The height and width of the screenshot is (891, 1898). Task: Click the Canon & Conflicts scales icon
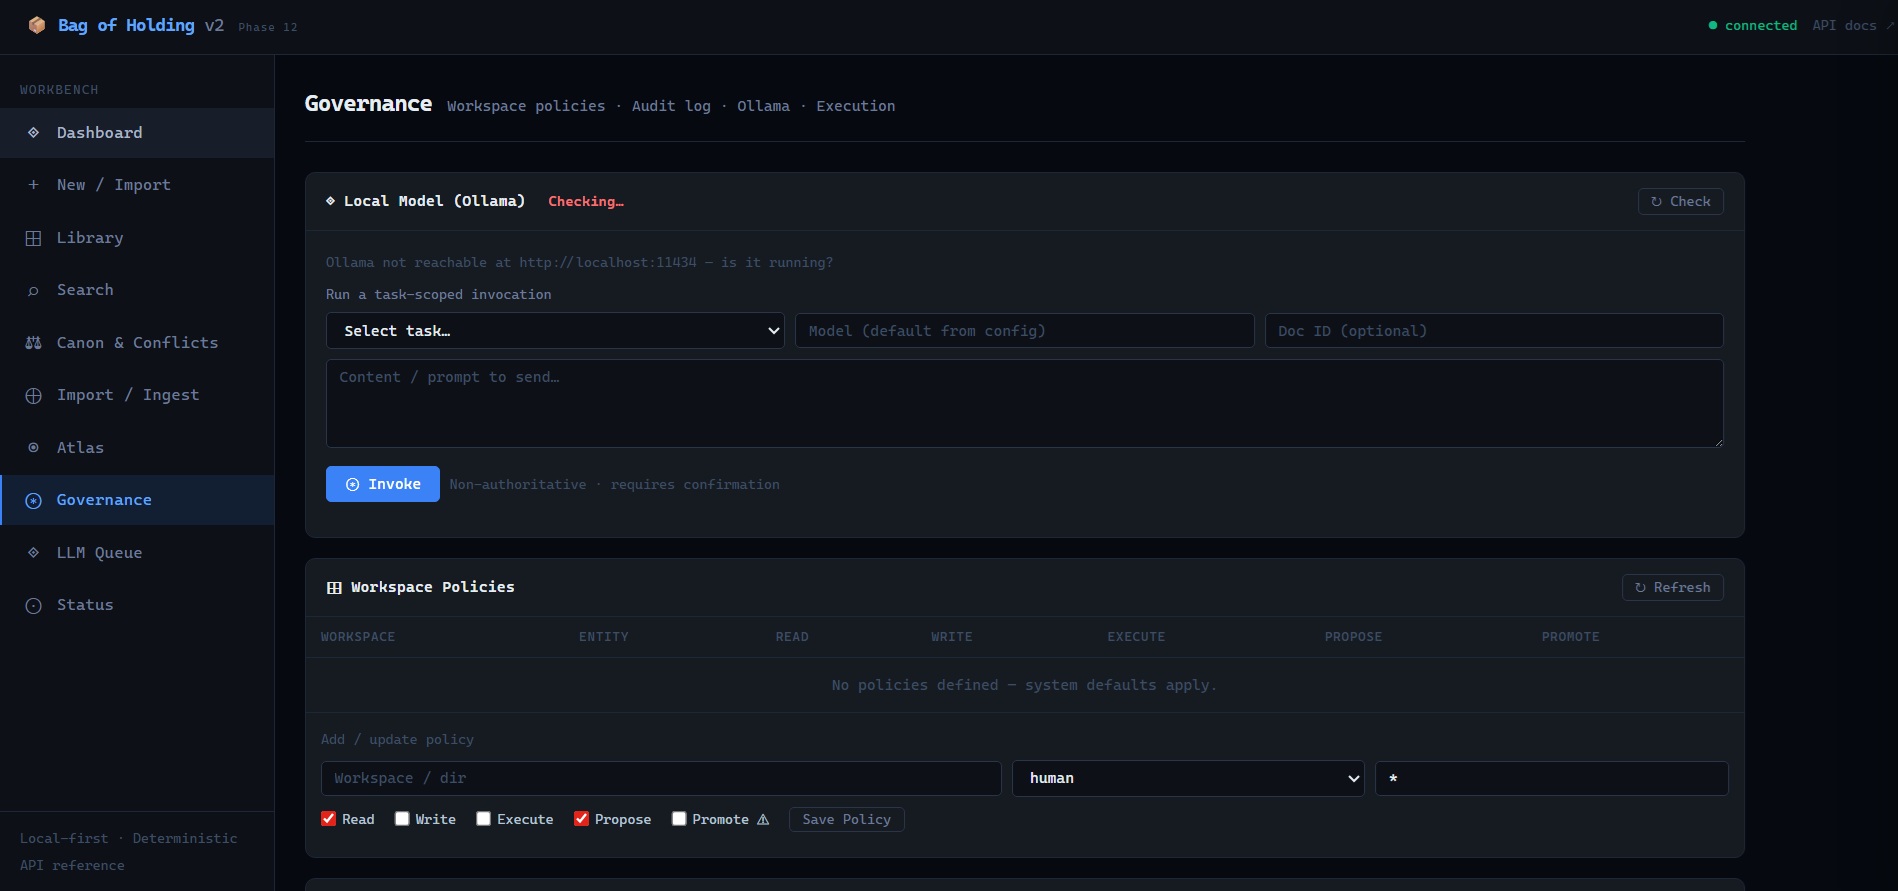pyautogui.click(x=34, y=343)
